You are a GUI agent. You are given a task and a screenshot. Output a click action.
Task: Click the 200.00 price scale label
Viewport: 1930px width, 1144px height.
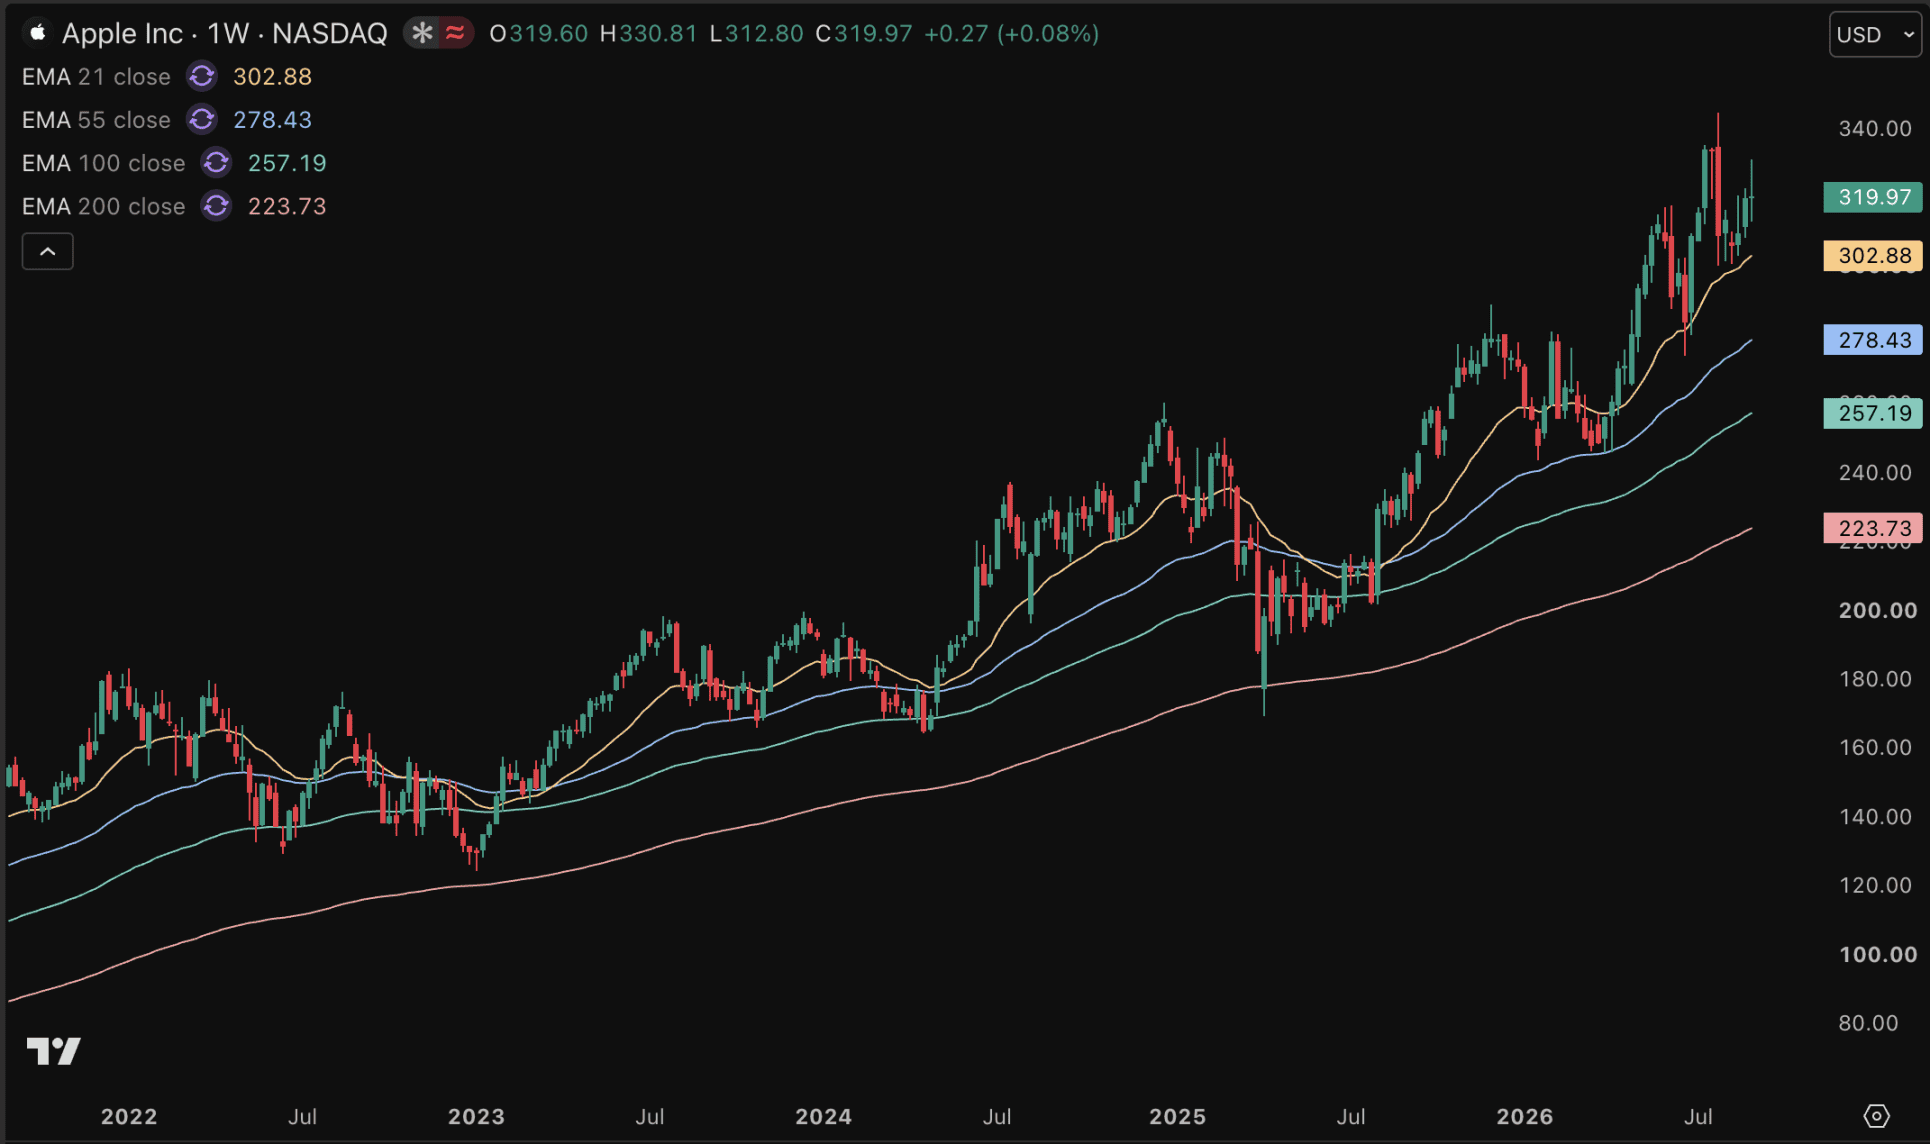(1878, 610)
